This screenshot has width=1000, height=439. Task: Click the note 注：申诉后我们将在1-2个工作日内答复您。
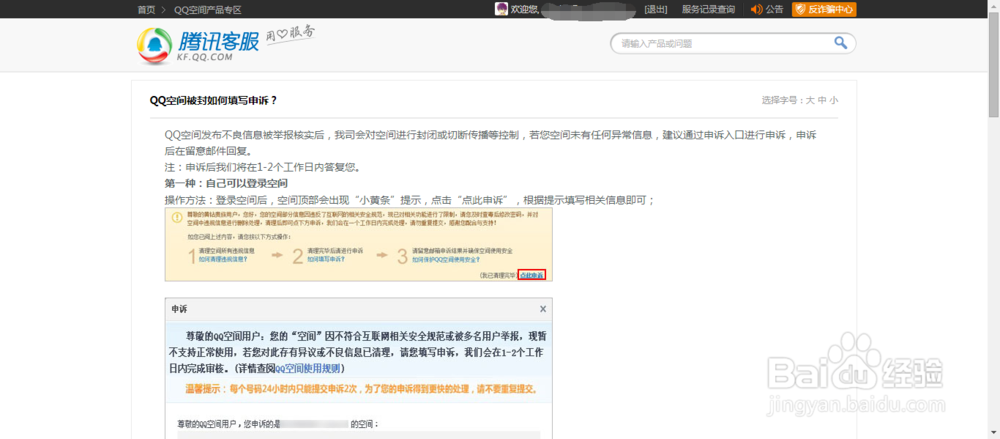263,168
